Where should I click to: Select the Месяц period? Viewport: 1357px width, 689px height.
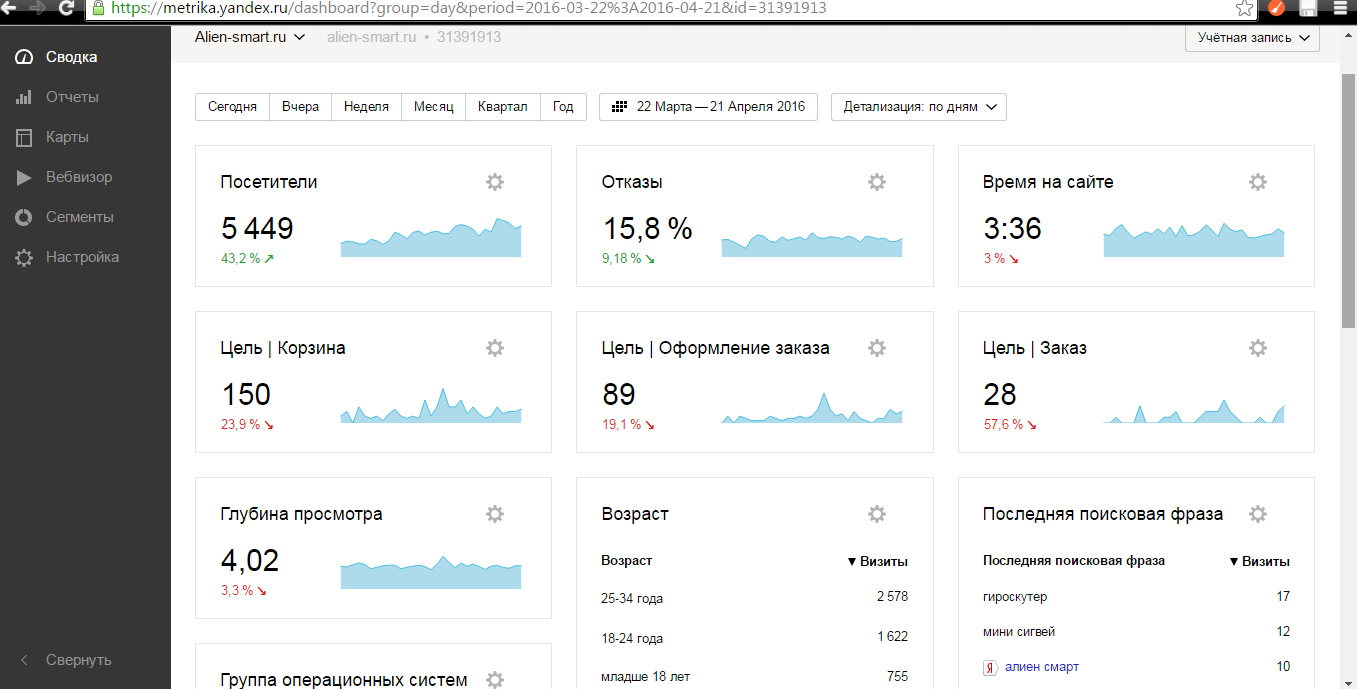434,107
